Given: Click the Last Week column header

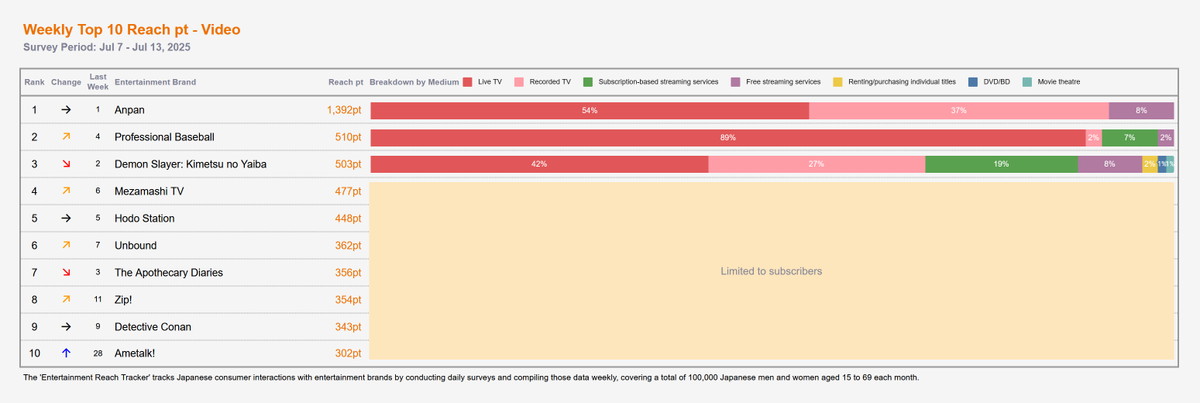Looking at the screenshot, I should pyautogui.click(x=98, y=81).
